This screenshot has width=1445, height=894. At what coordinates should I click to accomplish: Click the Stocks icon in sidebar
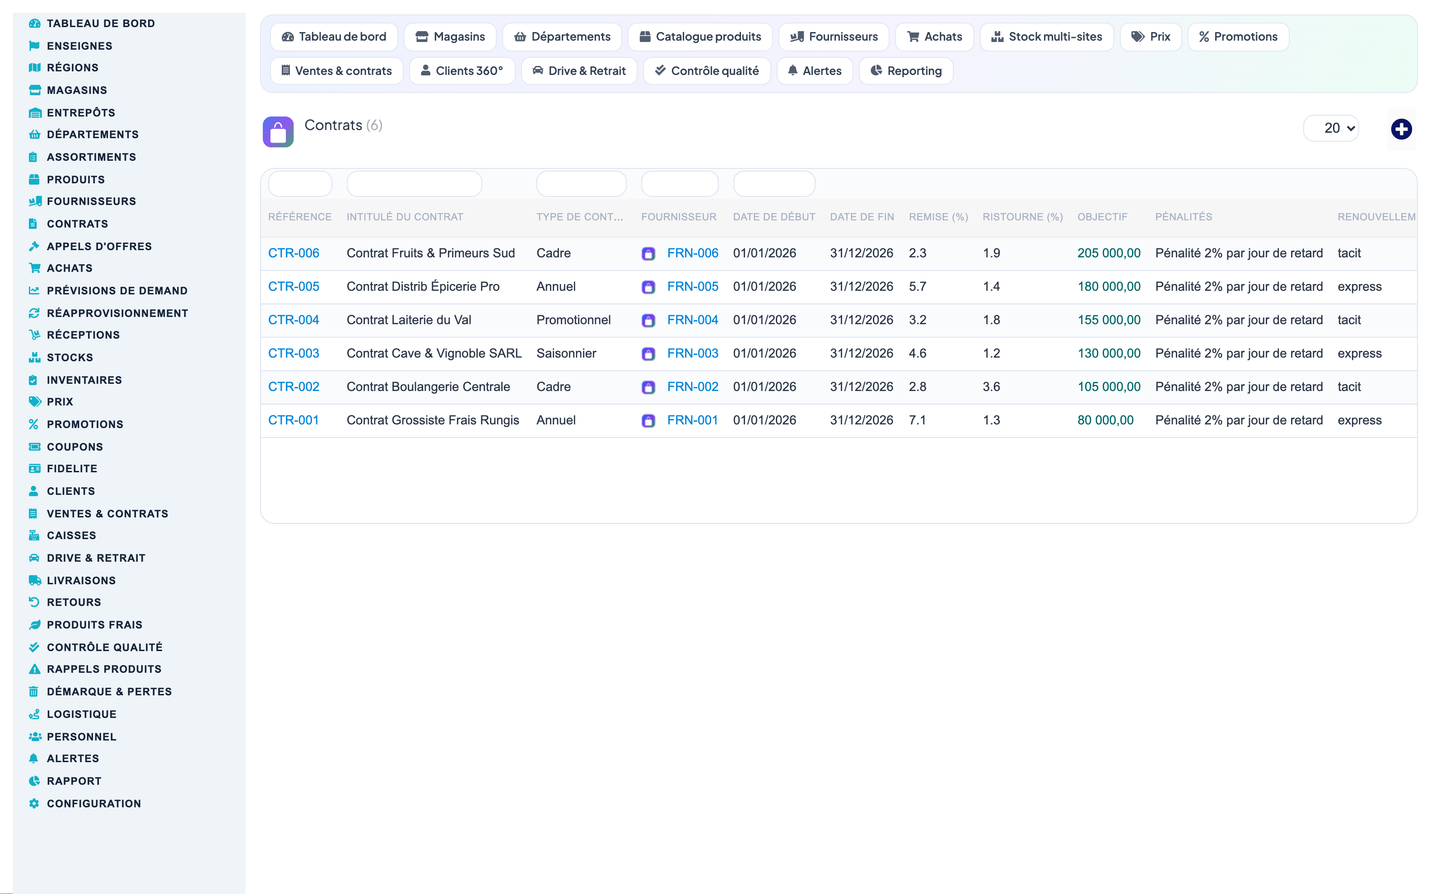35,357
